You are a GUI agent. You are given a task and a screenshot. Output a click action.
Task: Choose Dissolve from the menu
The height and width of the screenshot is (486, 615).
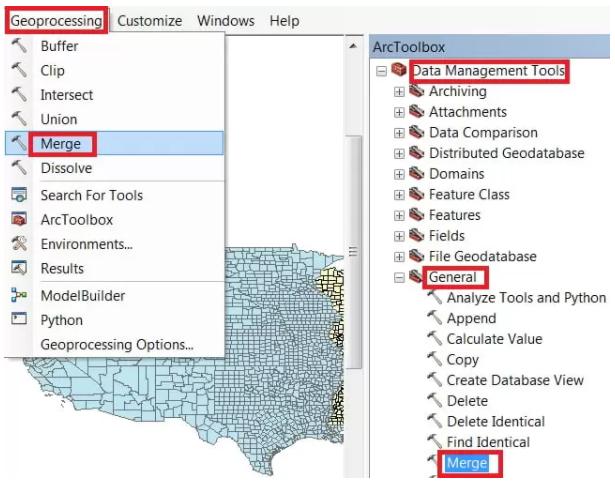115,168
